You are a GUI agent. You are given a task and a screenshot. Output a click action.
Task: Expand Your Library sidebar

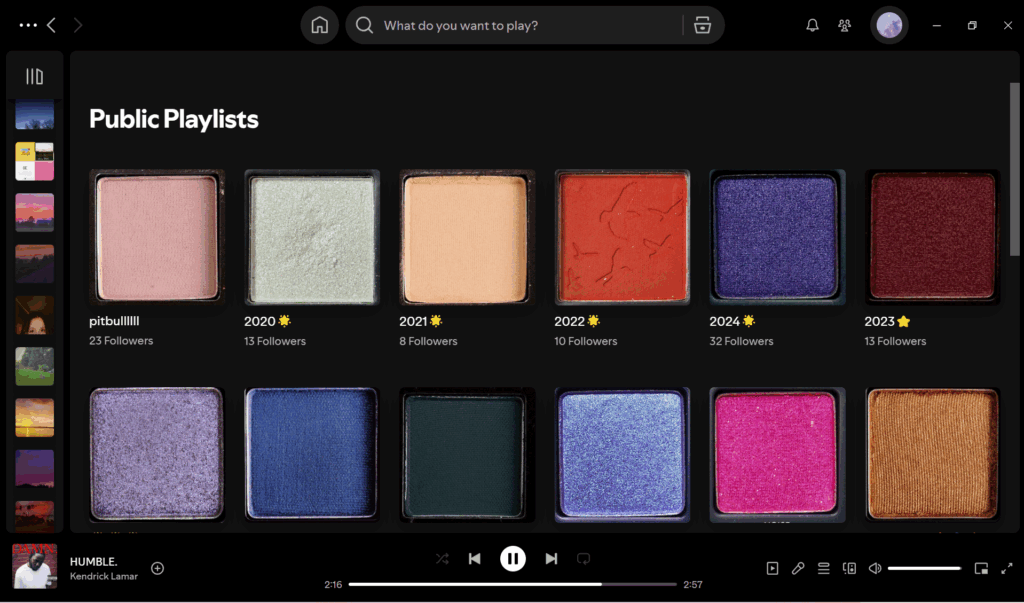coord(35,76)
